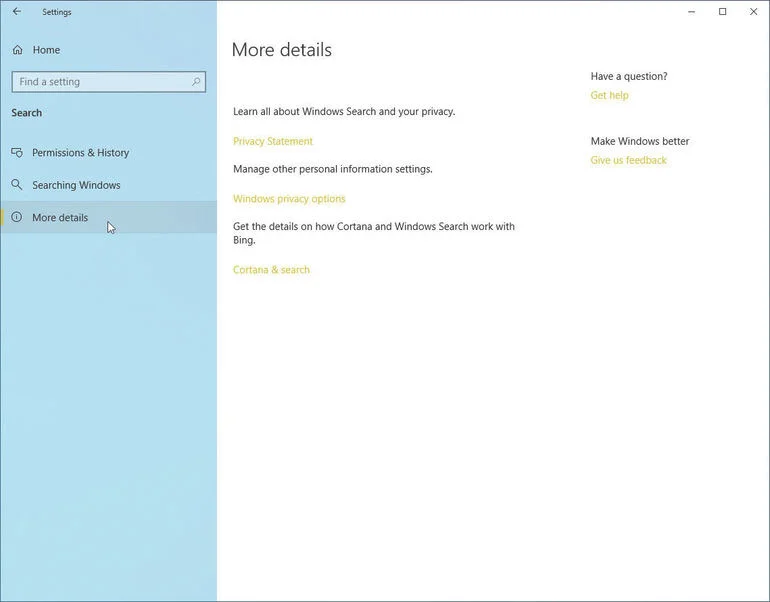Maximize the Settings window
770x602 pixels.
[x=722, y=12]
